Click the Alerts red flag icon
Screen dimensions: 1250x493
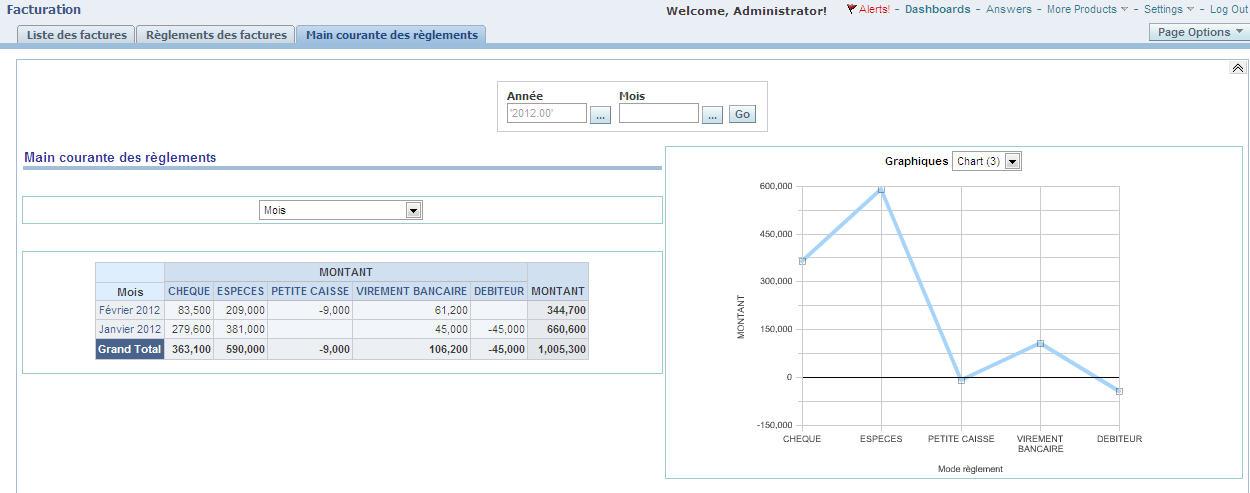pos(851,9)
